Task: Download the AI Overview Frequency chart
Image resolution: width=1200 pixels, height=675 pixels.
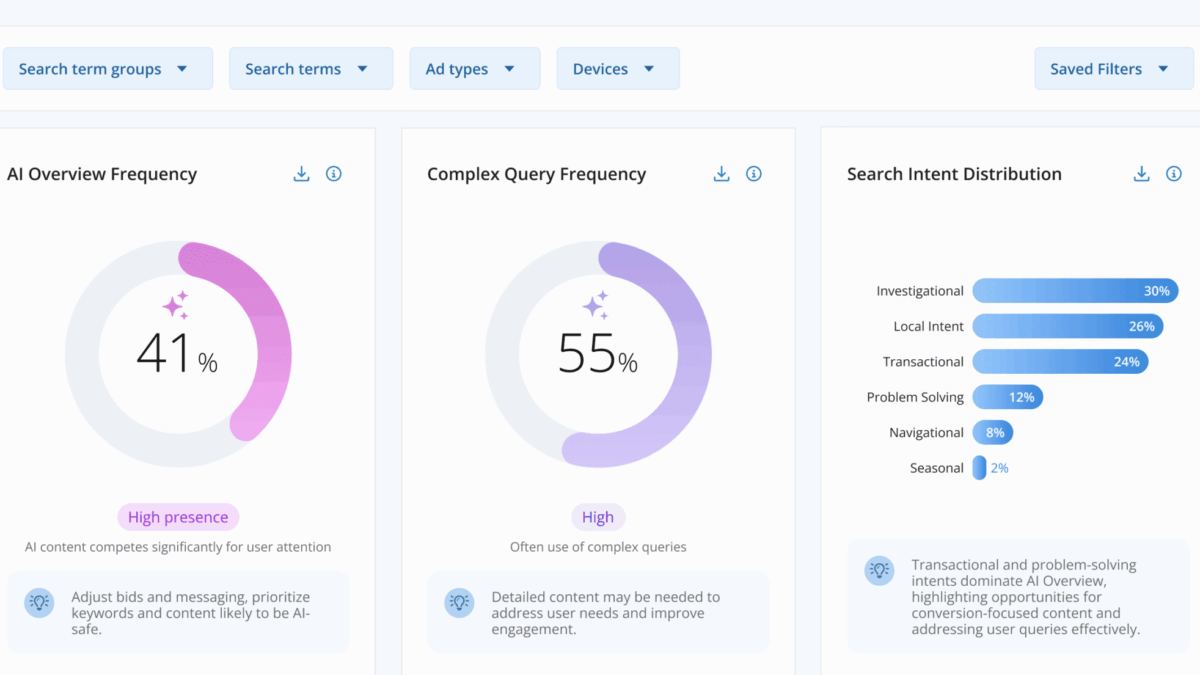Action: point(301,174)
